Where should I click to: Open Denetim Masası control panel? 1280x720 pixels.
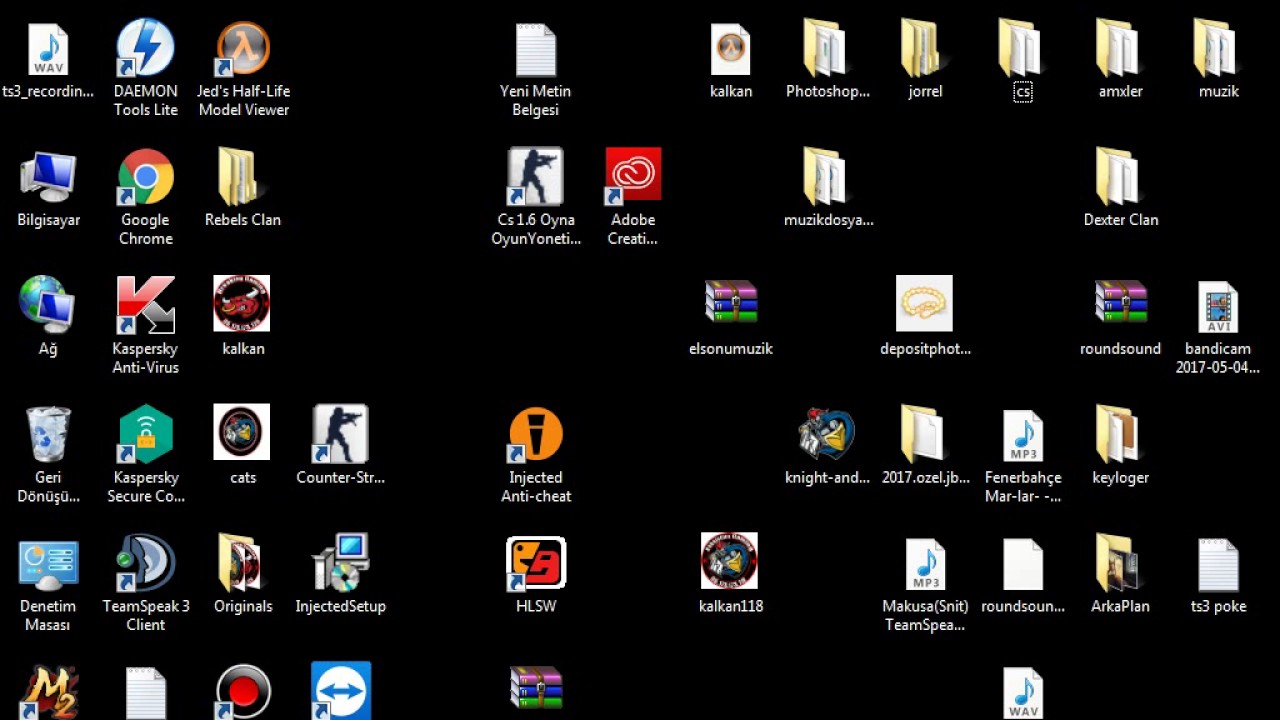click(x=48, y=563)
